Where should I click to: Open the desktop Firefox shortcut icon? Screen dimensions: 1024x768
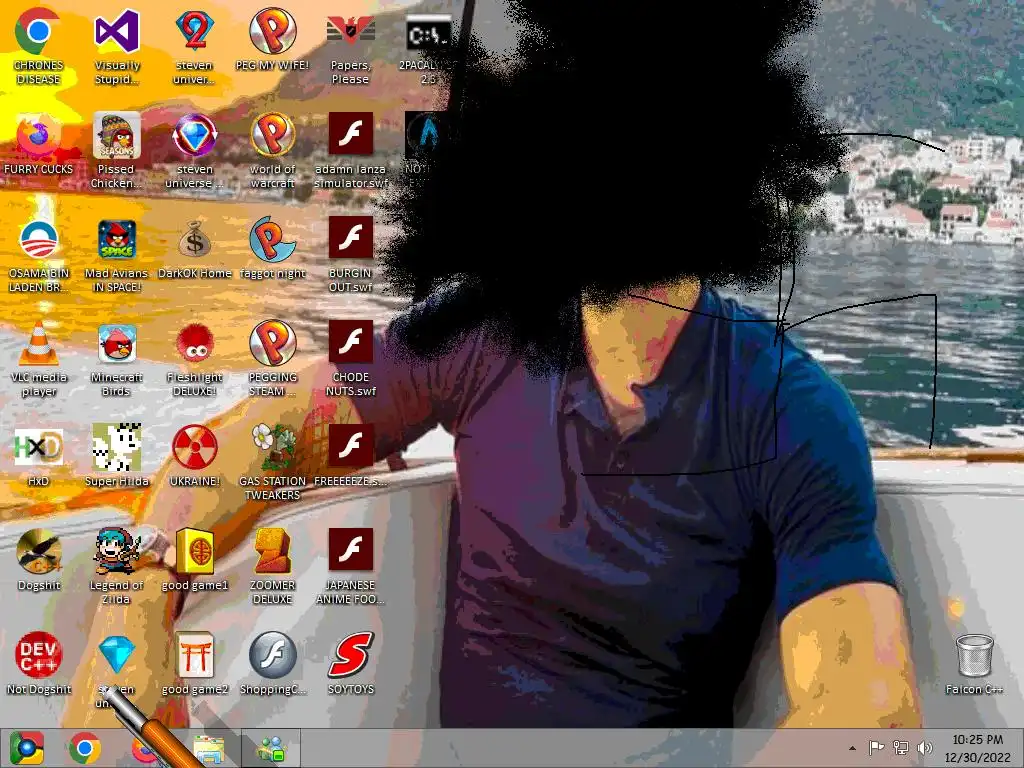pyautogui.click(x=38, y=135)
